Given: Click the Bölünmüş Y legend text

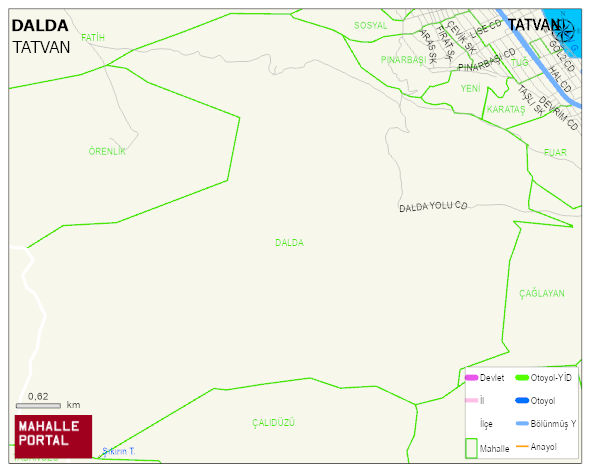Looking at the screenshot, I should pos(553,424).
